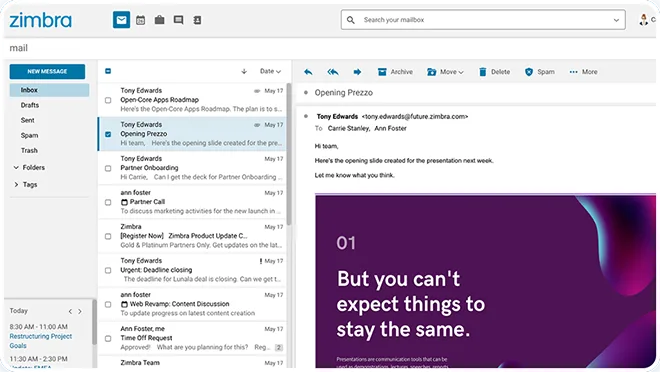
Task: Open the Time Off Request conversation
Action: coord(192,338)
